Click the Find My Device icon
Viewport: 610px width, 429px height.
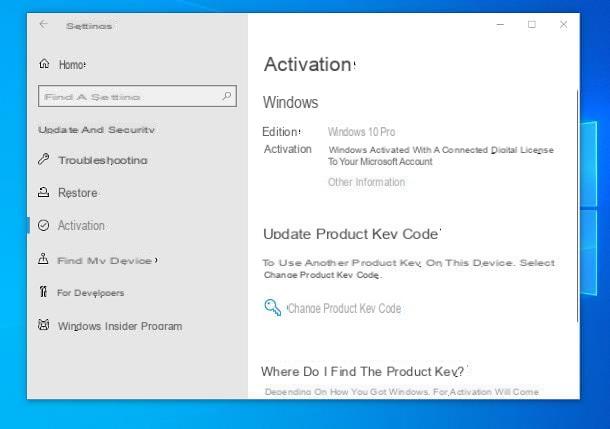pyautogui.click(x=43, y=259)
